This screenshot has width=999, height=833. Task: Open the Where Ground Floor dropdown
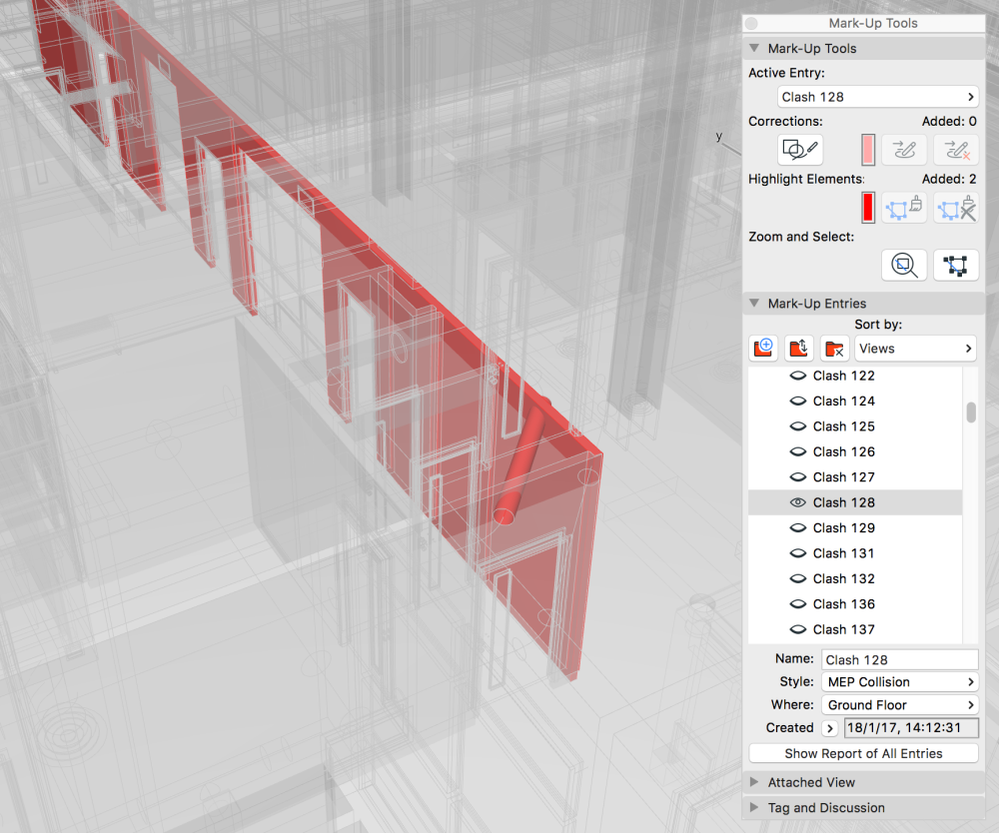click(x=900, y=705)
